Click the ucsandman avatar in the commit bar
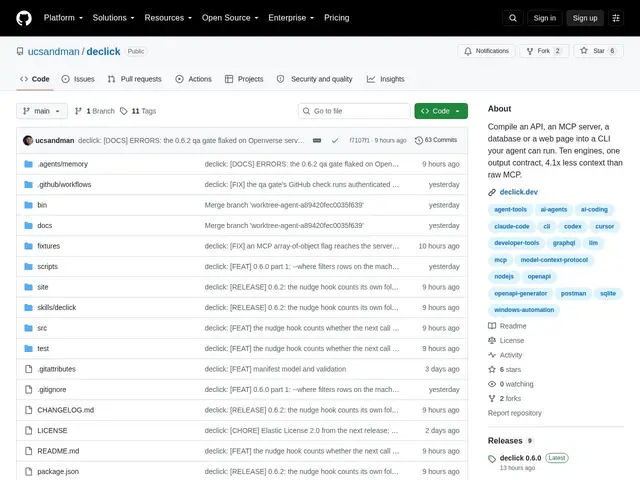 tap(28, 140)
